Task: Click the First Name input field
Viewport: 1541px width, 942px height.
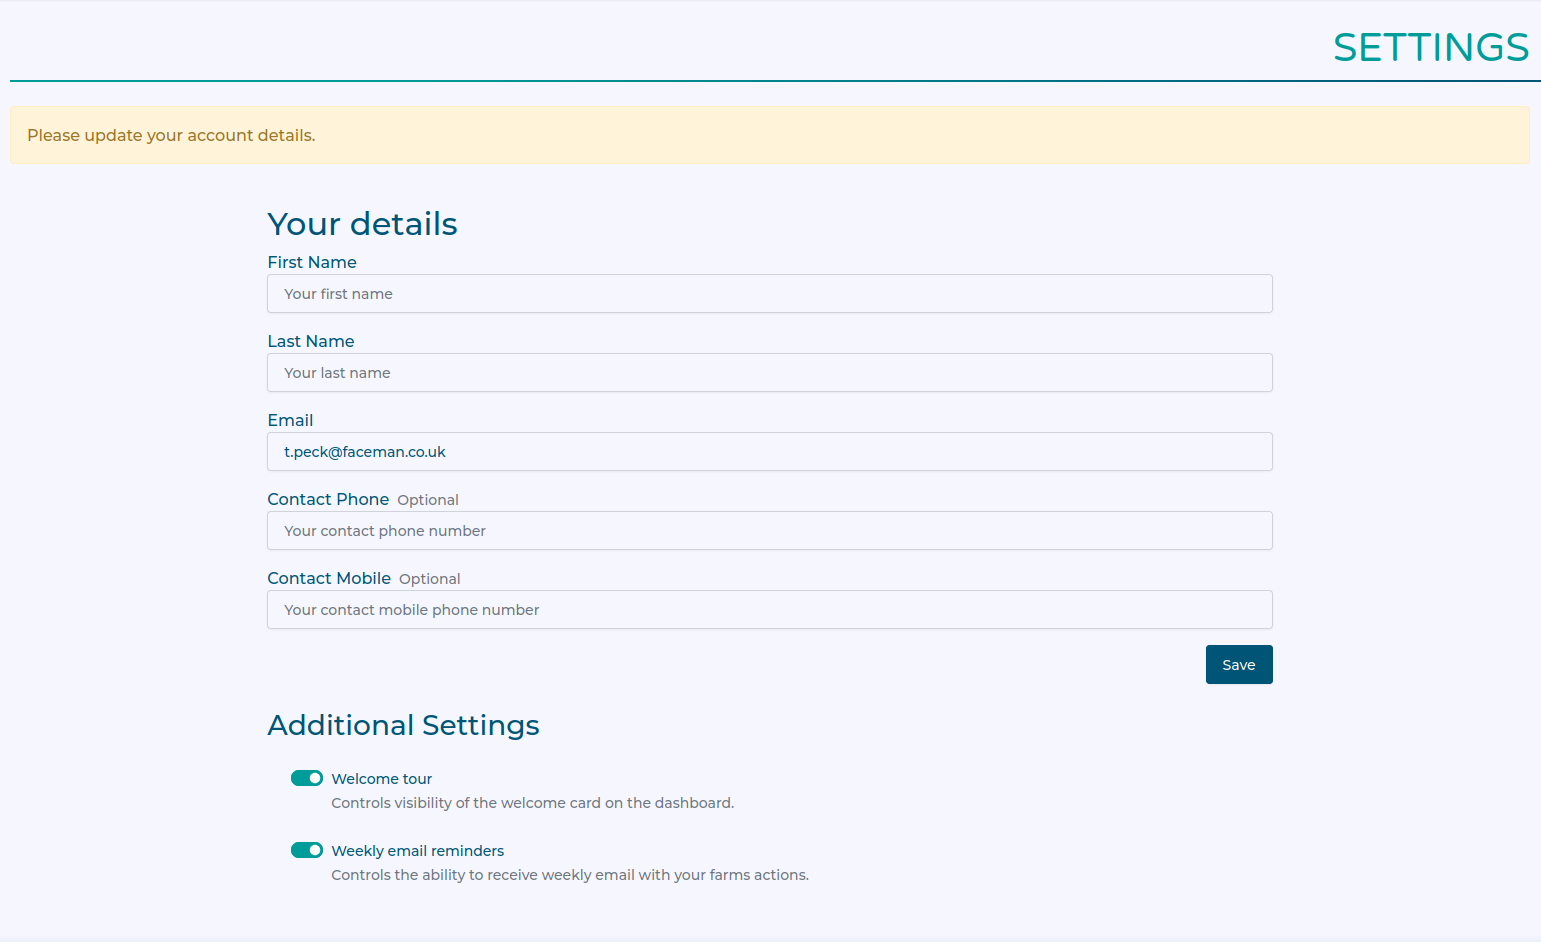Action: (769, 294)
